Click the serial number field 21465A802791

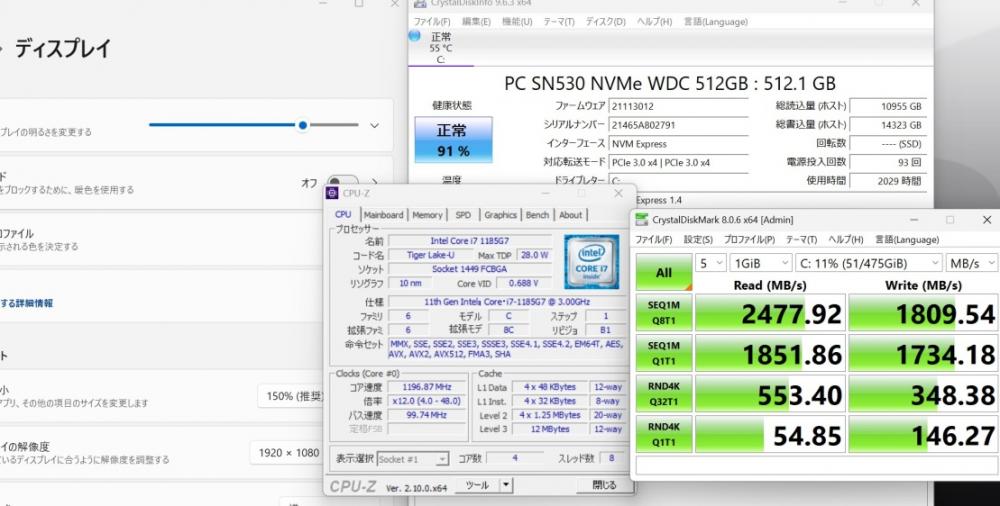(678, 125)
